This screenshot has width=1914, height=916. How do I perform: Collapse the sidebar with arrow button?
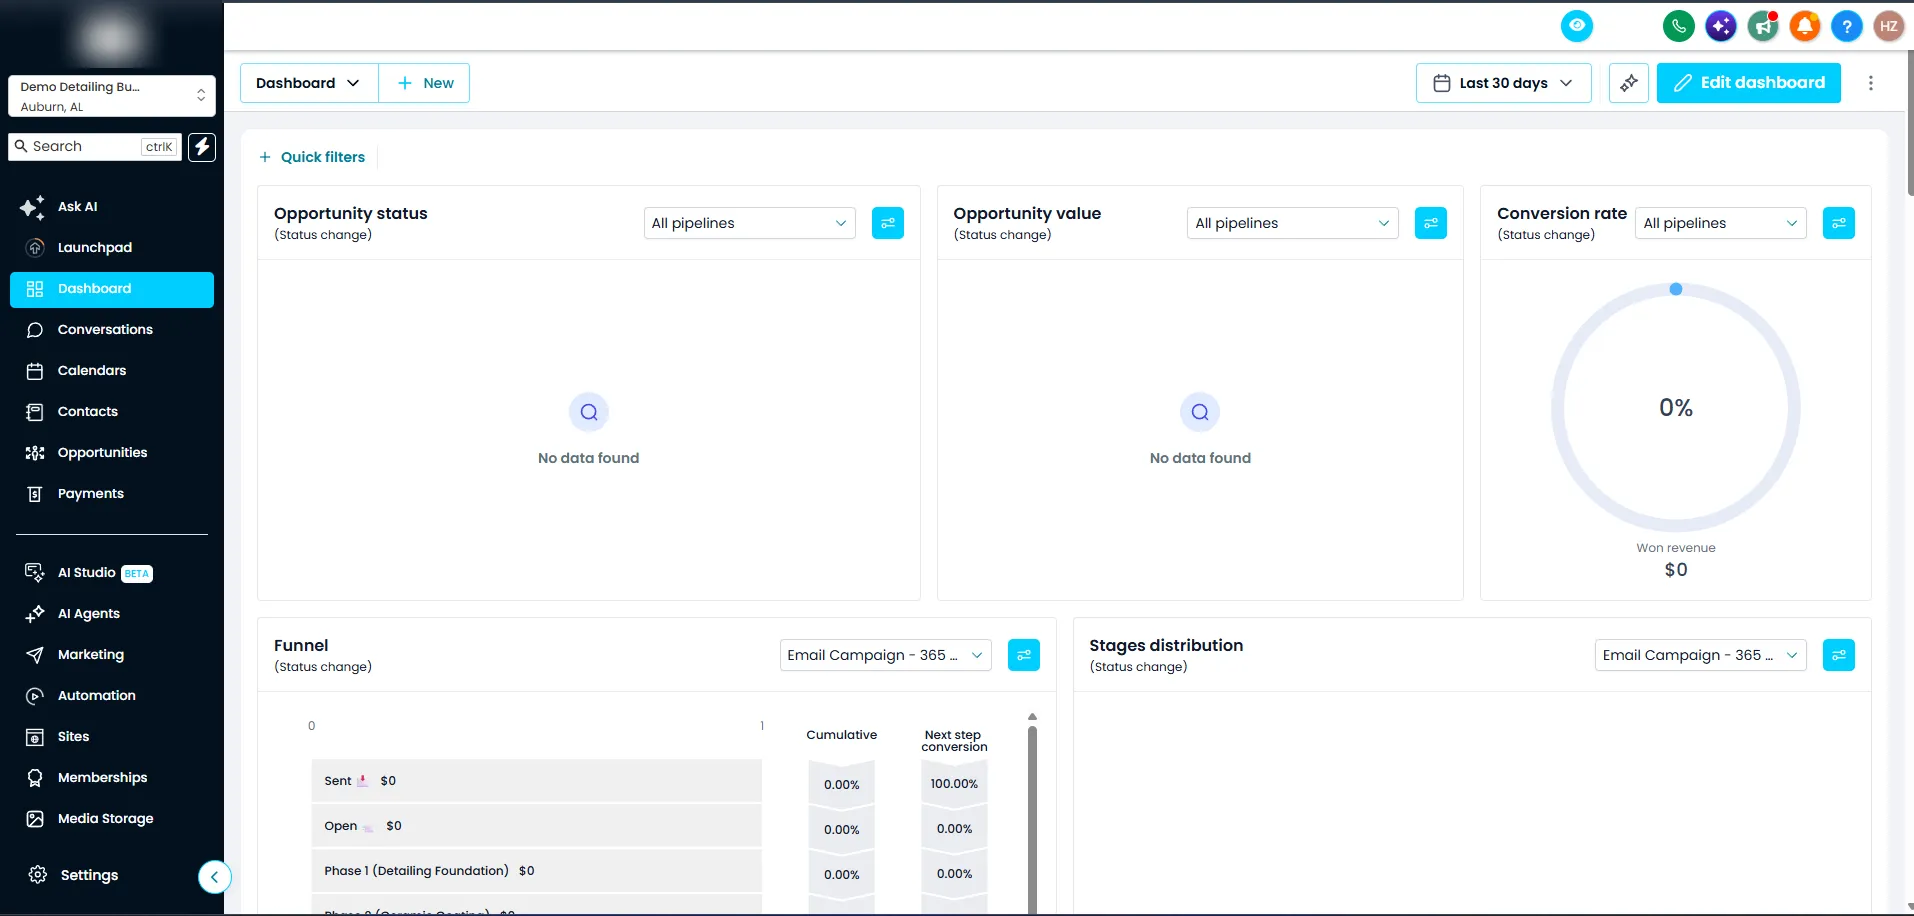tap(214, 877)
